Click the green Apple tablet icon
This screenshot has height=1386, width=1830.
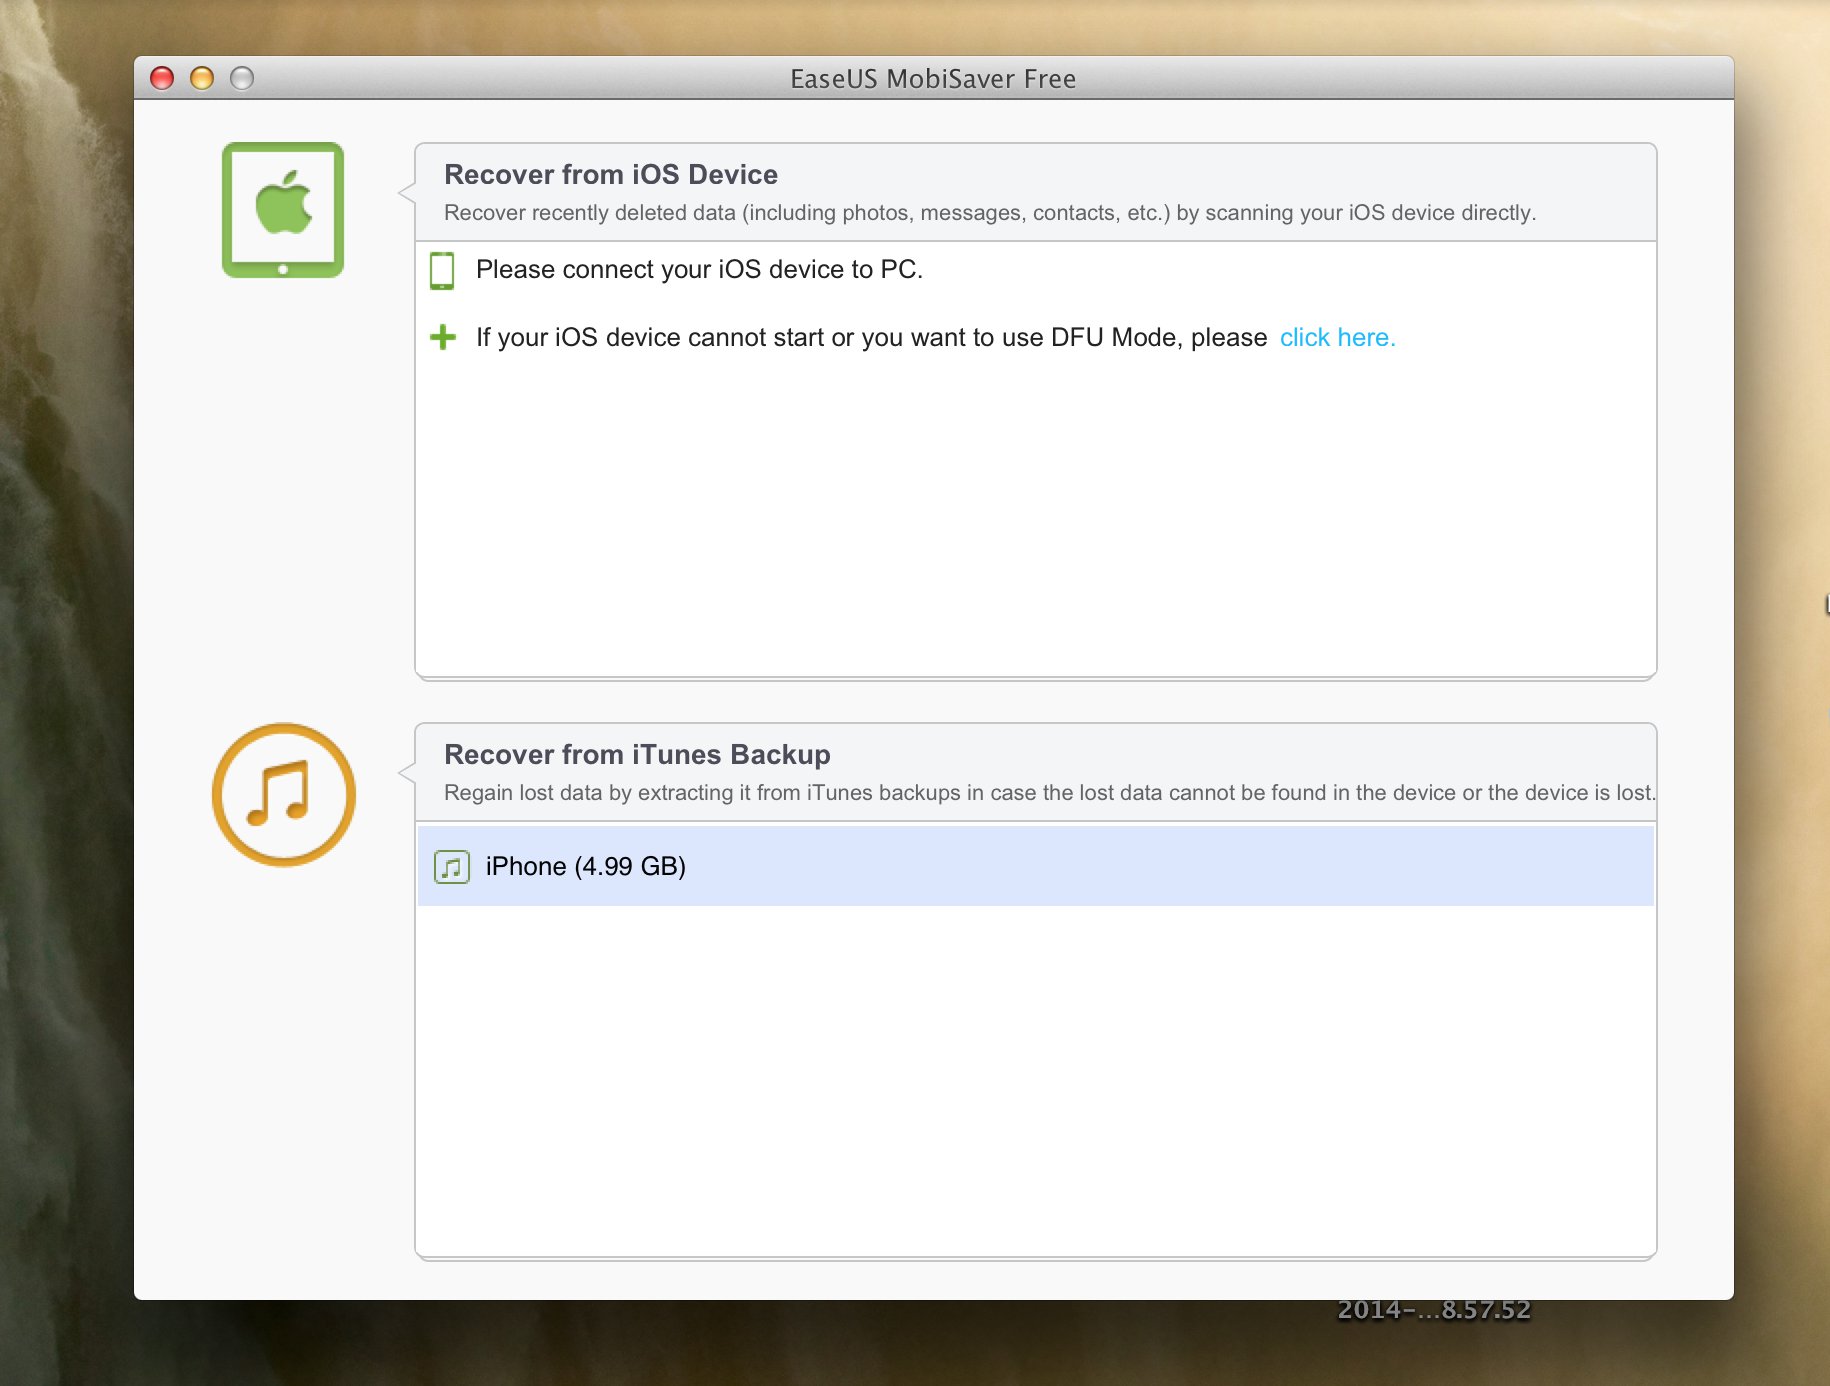[x=283, y=210]
